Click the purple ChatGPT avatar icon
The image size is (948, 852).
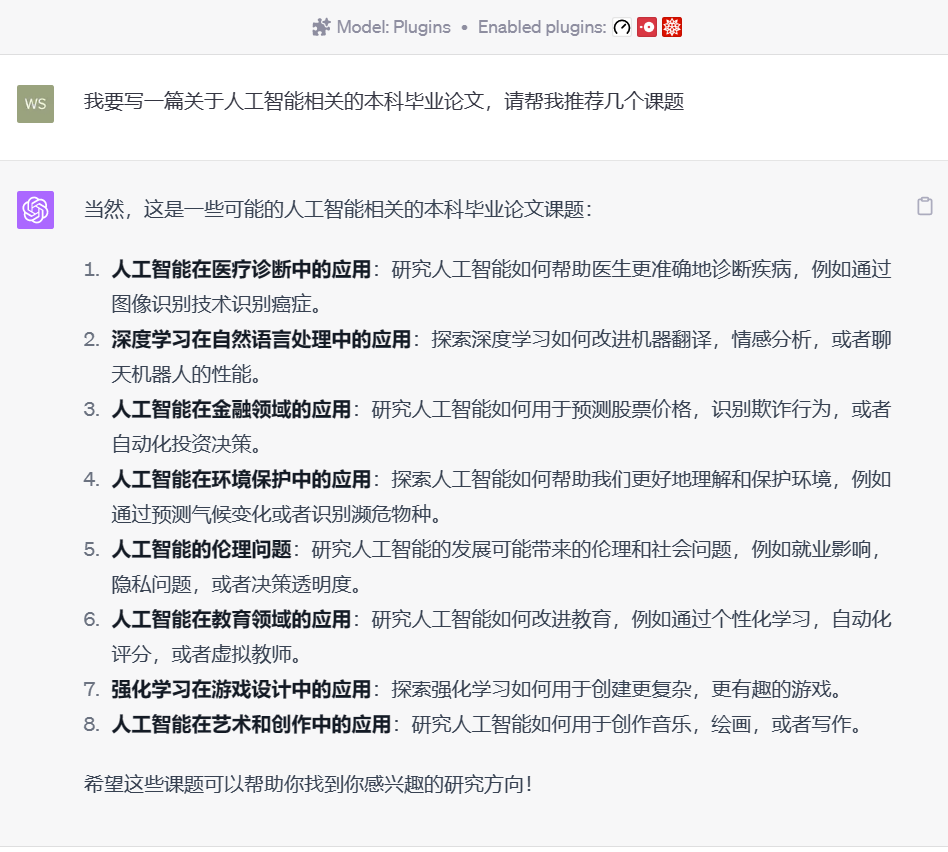click(36, 210)
